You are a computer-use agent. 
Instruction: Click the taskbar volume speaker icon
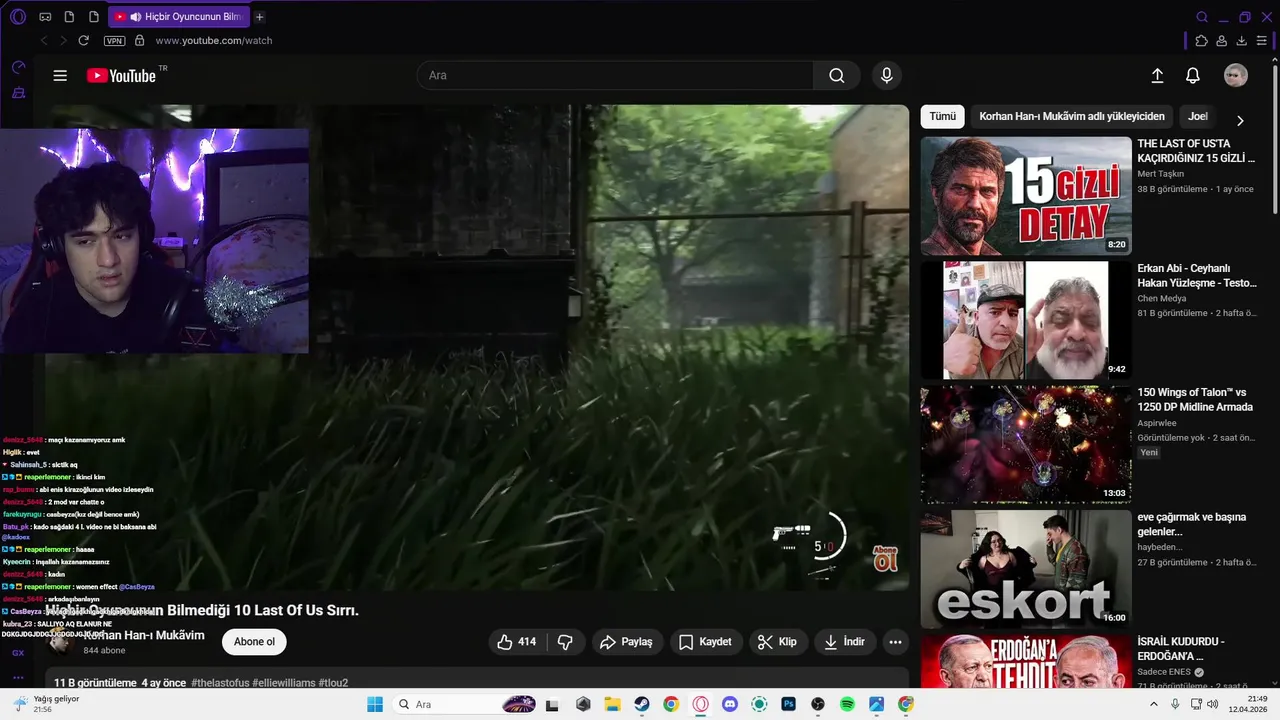point(1212,704)
